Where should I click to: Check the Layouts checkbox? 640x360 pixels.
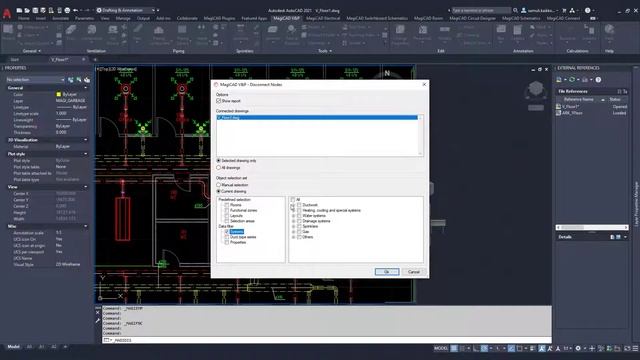click(227, 216)
